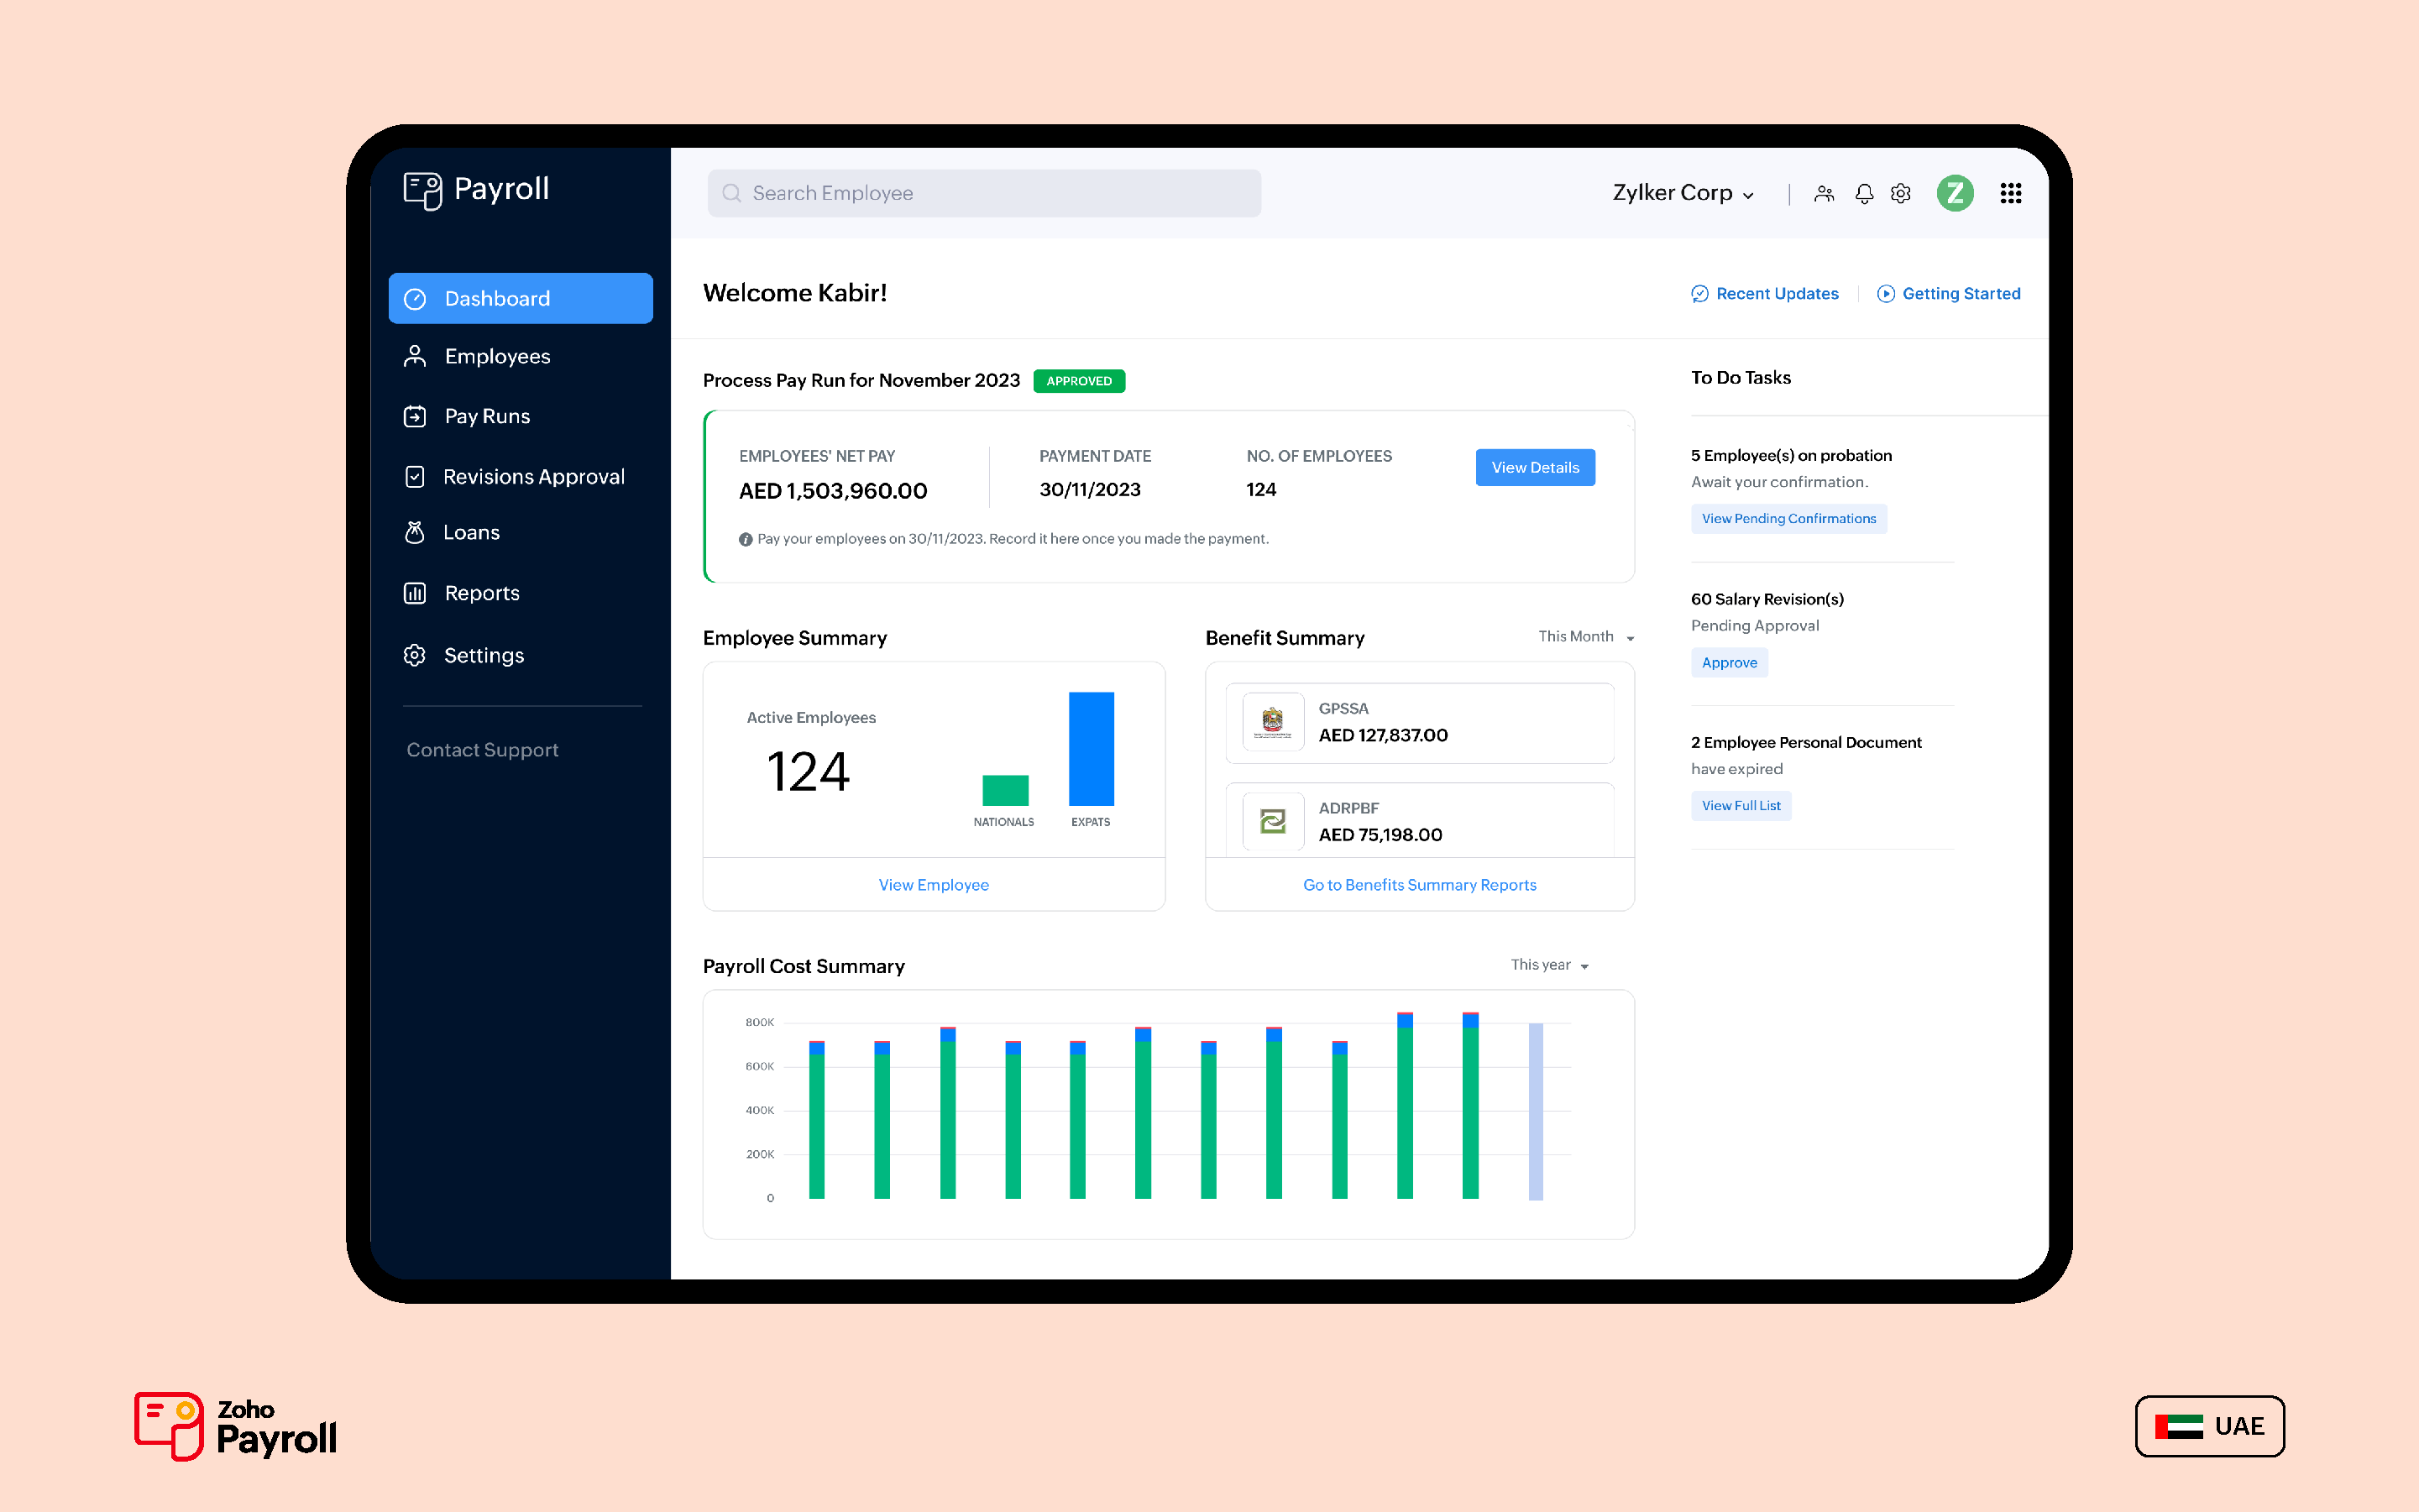Screen dimensions: 2419x1512
Task: Click the user management icon near top right
Action: pos(1823,193)
